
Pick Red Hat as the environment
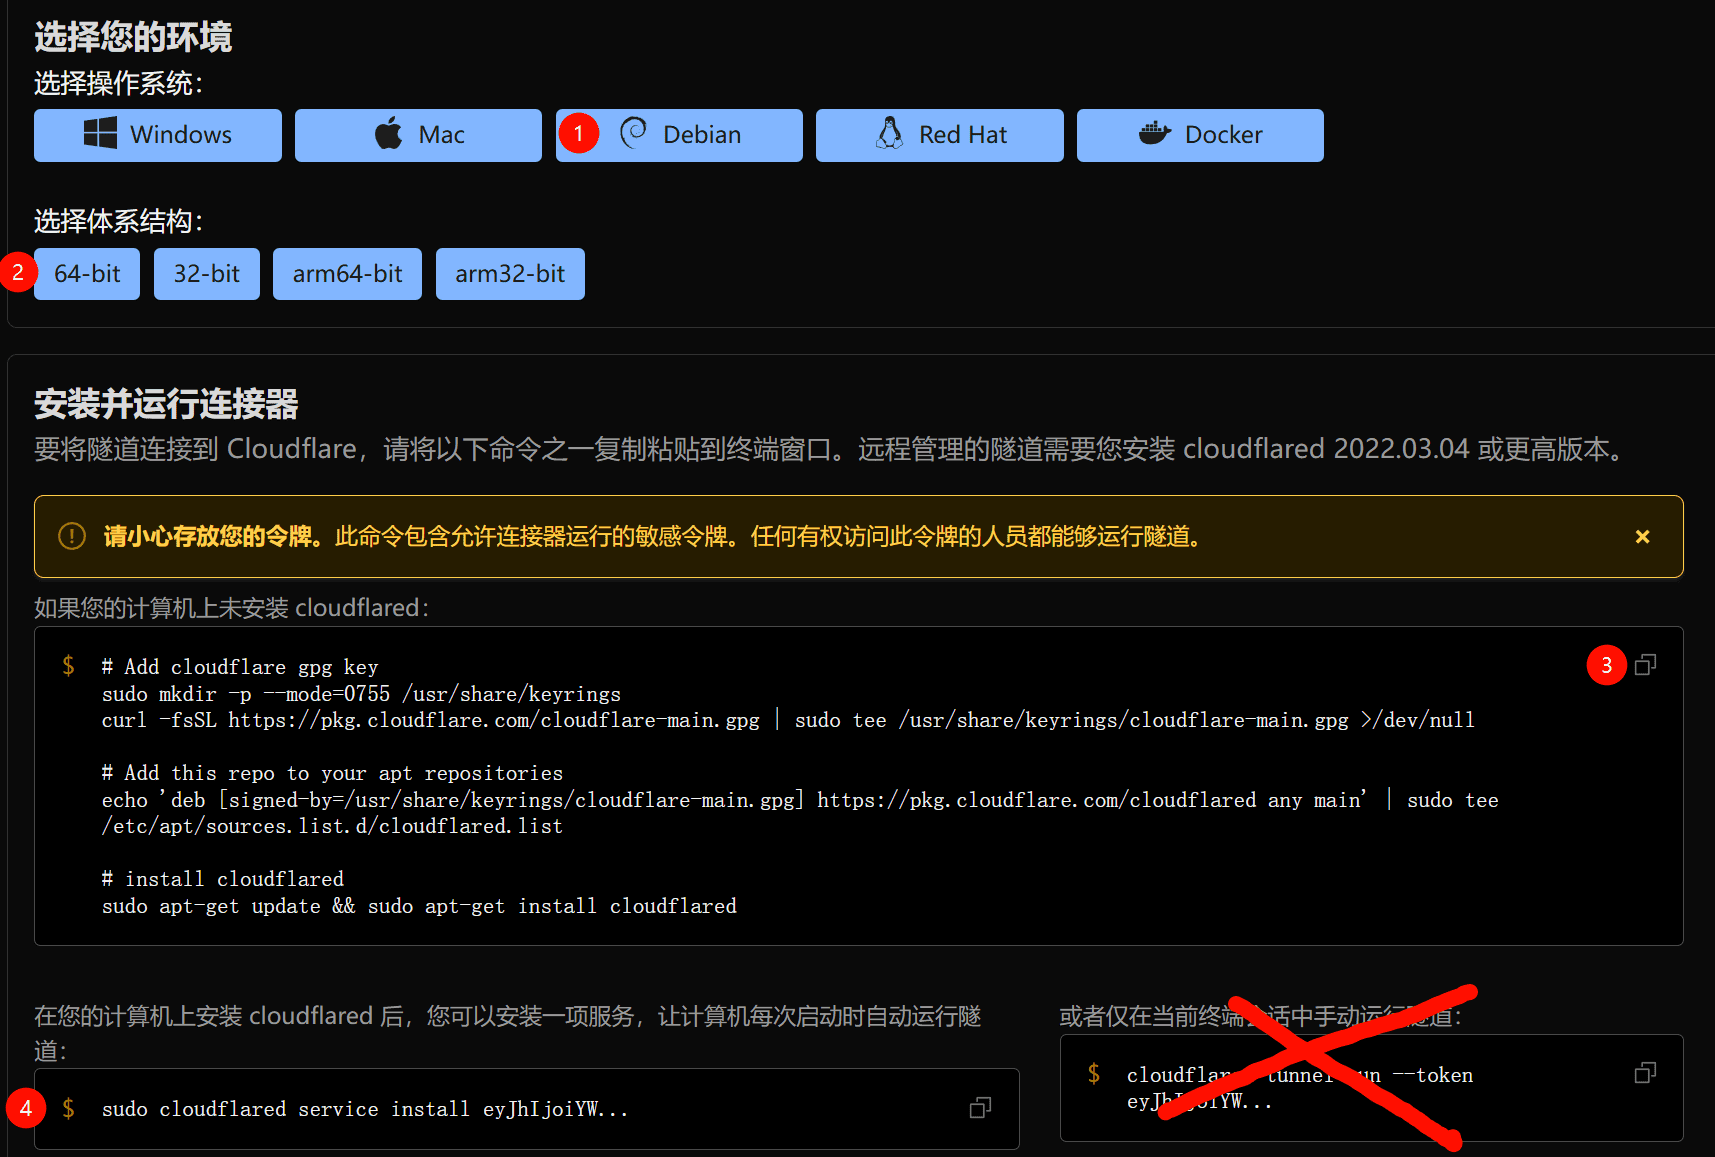939,135
